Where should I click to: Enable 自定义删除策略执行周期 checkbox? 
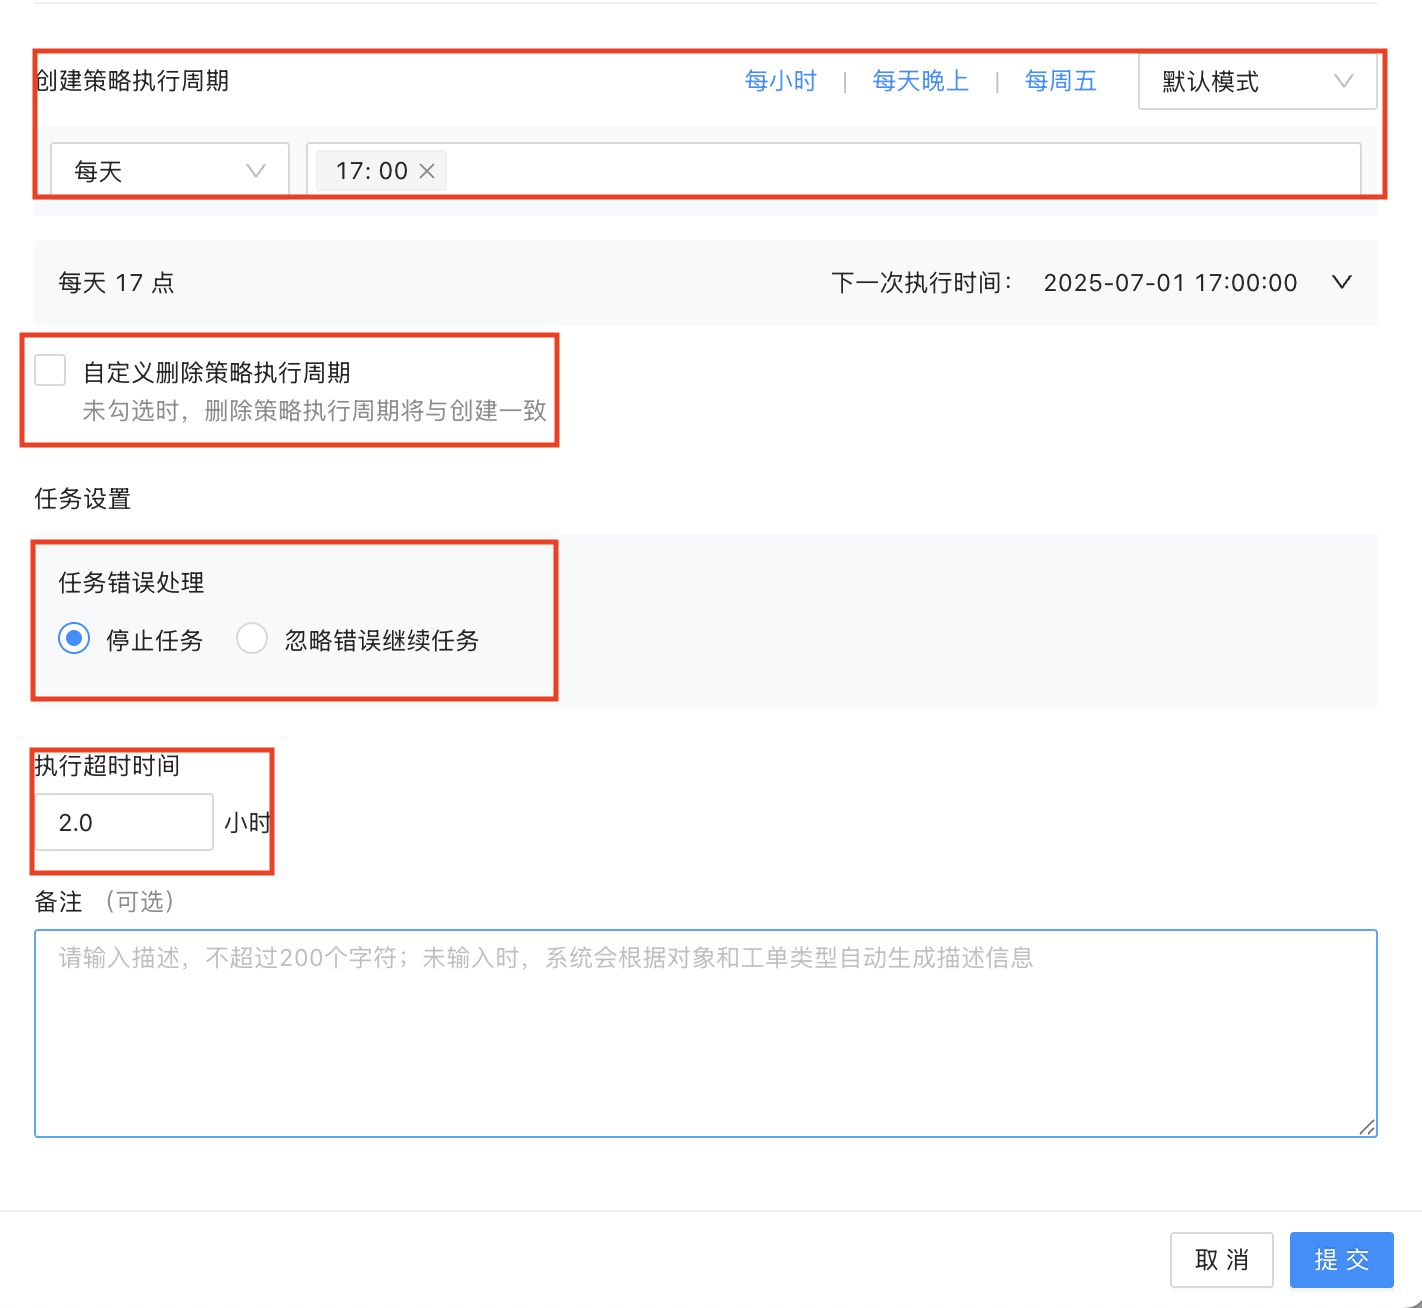50,370
